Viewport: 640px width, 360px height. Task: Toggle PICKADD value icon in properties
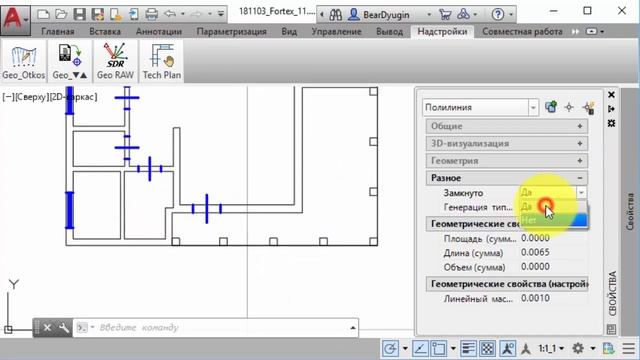click(551, 107)
